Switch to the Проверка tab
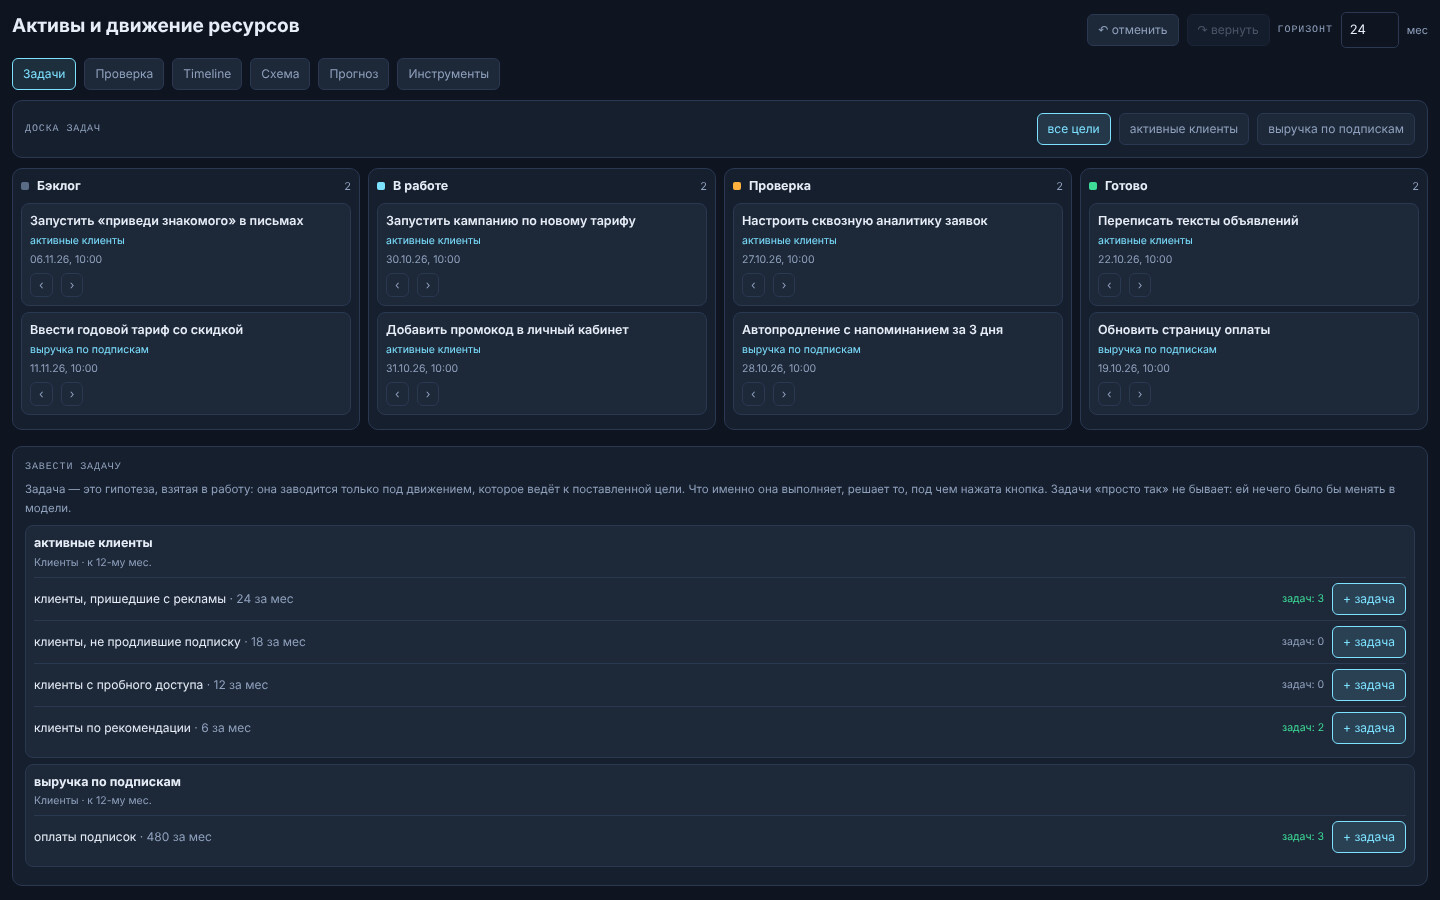The image size is (1440, 900). pyautogui.click(x=124, y=74)
